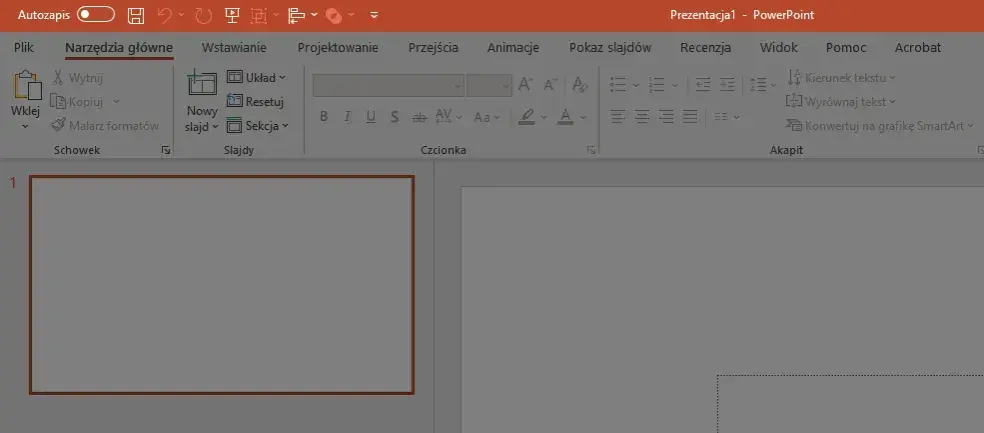The image size is (984, 433).
Task: Start slideshow from beginning icon
Action: tap(232, 16)
